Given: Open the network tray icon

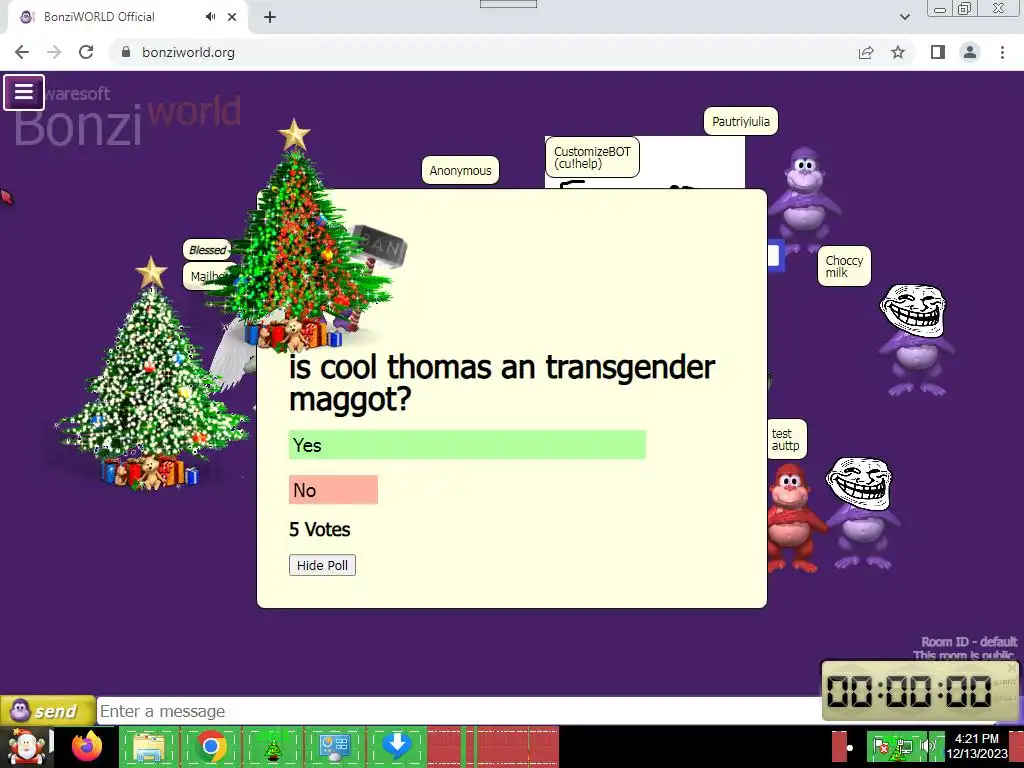Looking at the screenshot, I should click(904, 746).
